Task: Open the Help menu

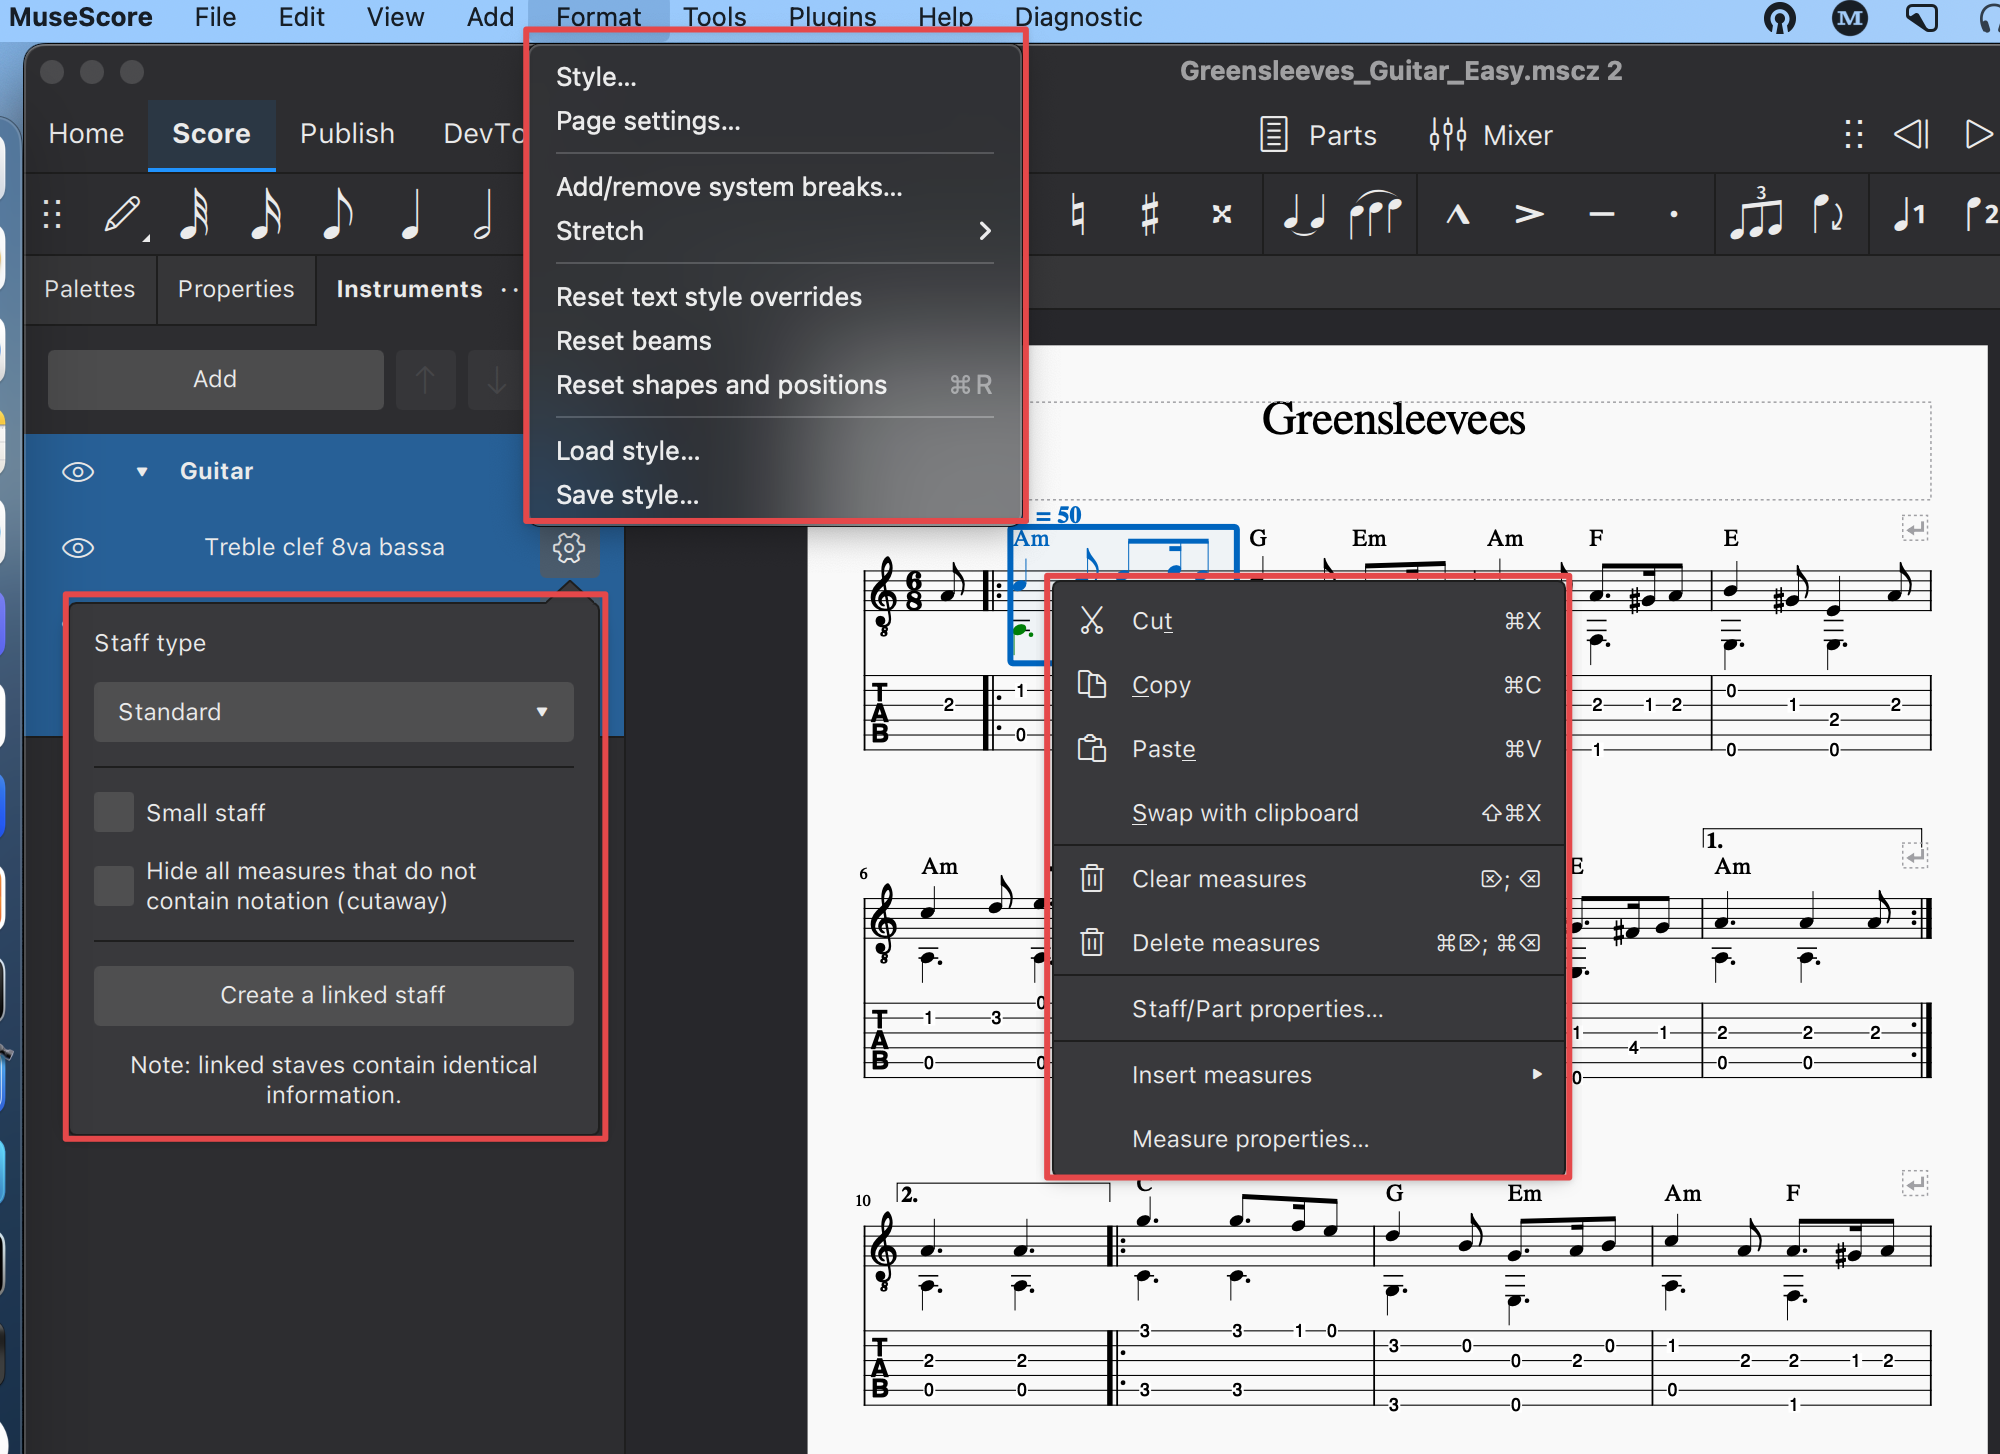Action: pyautogui.click(x=945, y=17)
